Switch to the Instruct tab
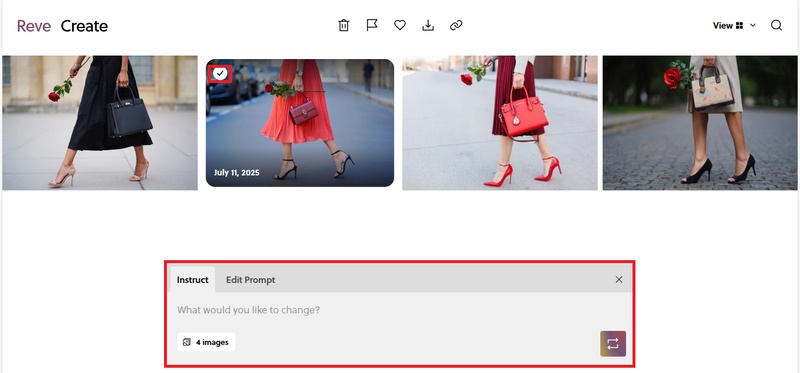Viewport: 800px width, 373px height. 192,280
